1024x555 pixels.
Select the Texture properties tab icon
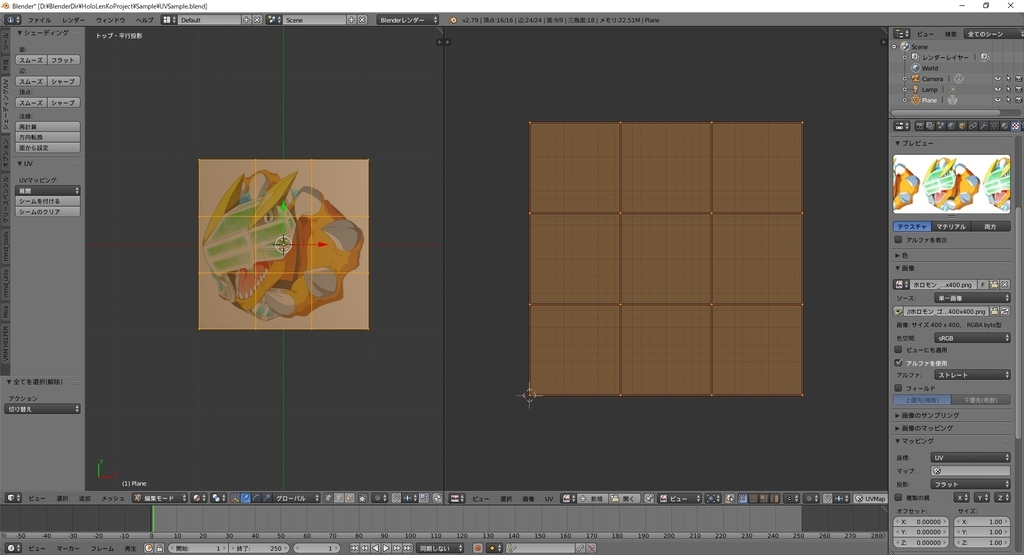point(1016,126)
